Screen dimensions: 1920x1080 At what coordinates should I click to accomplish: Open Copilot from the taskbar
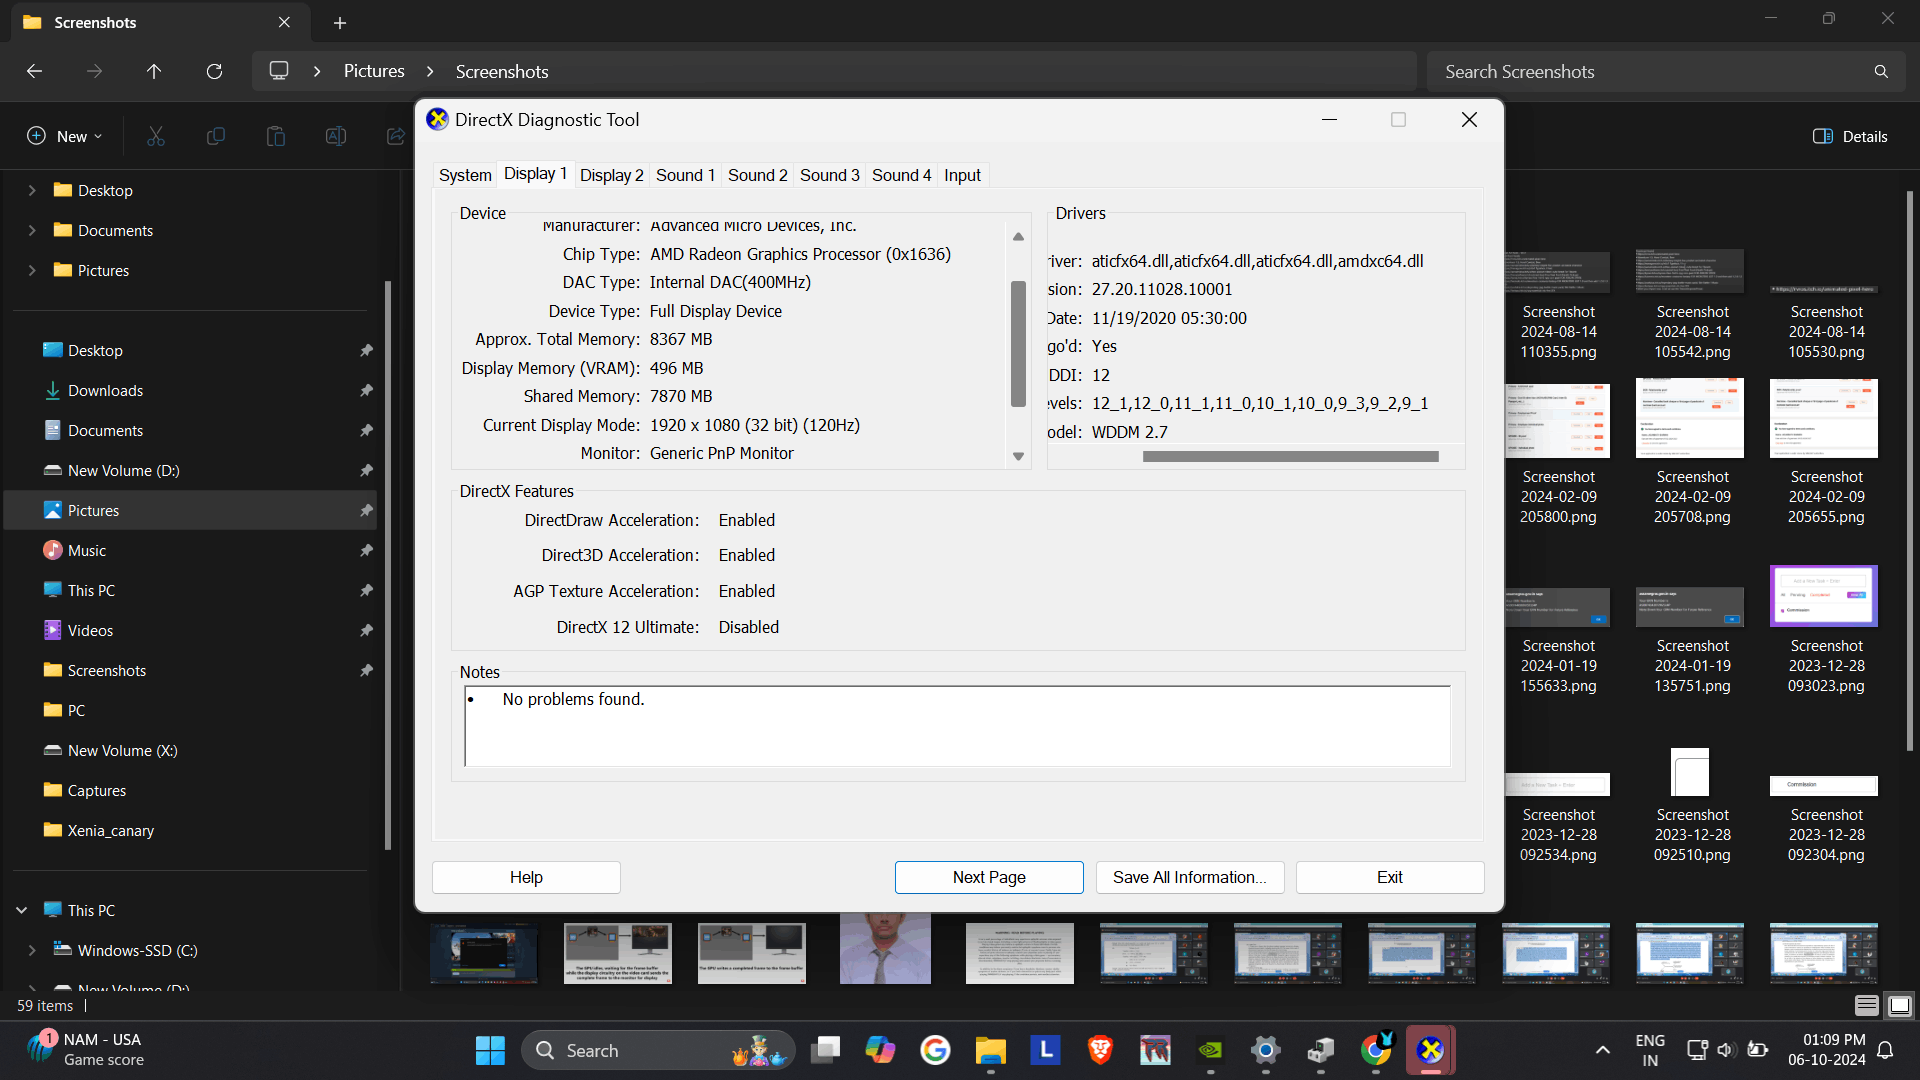[879, 1050]
